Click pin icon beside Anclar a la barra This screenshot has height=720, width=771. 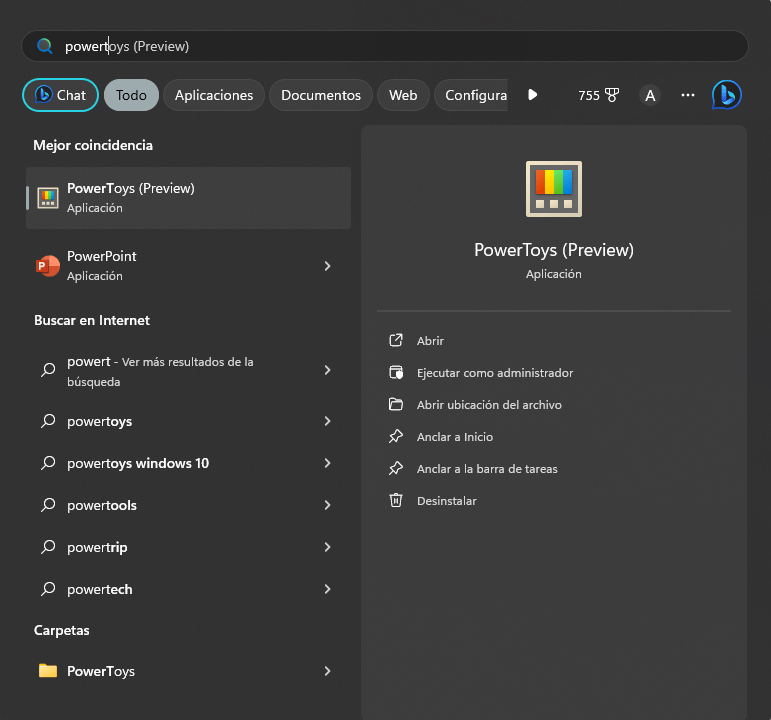click(x=396, y=468)
